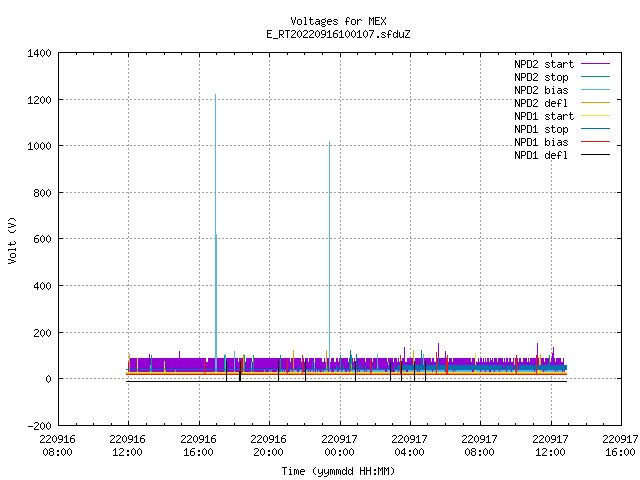Click the 220916 12:00 x-axis label
This screenshot has height=480, width=640.
coord(128,446)
